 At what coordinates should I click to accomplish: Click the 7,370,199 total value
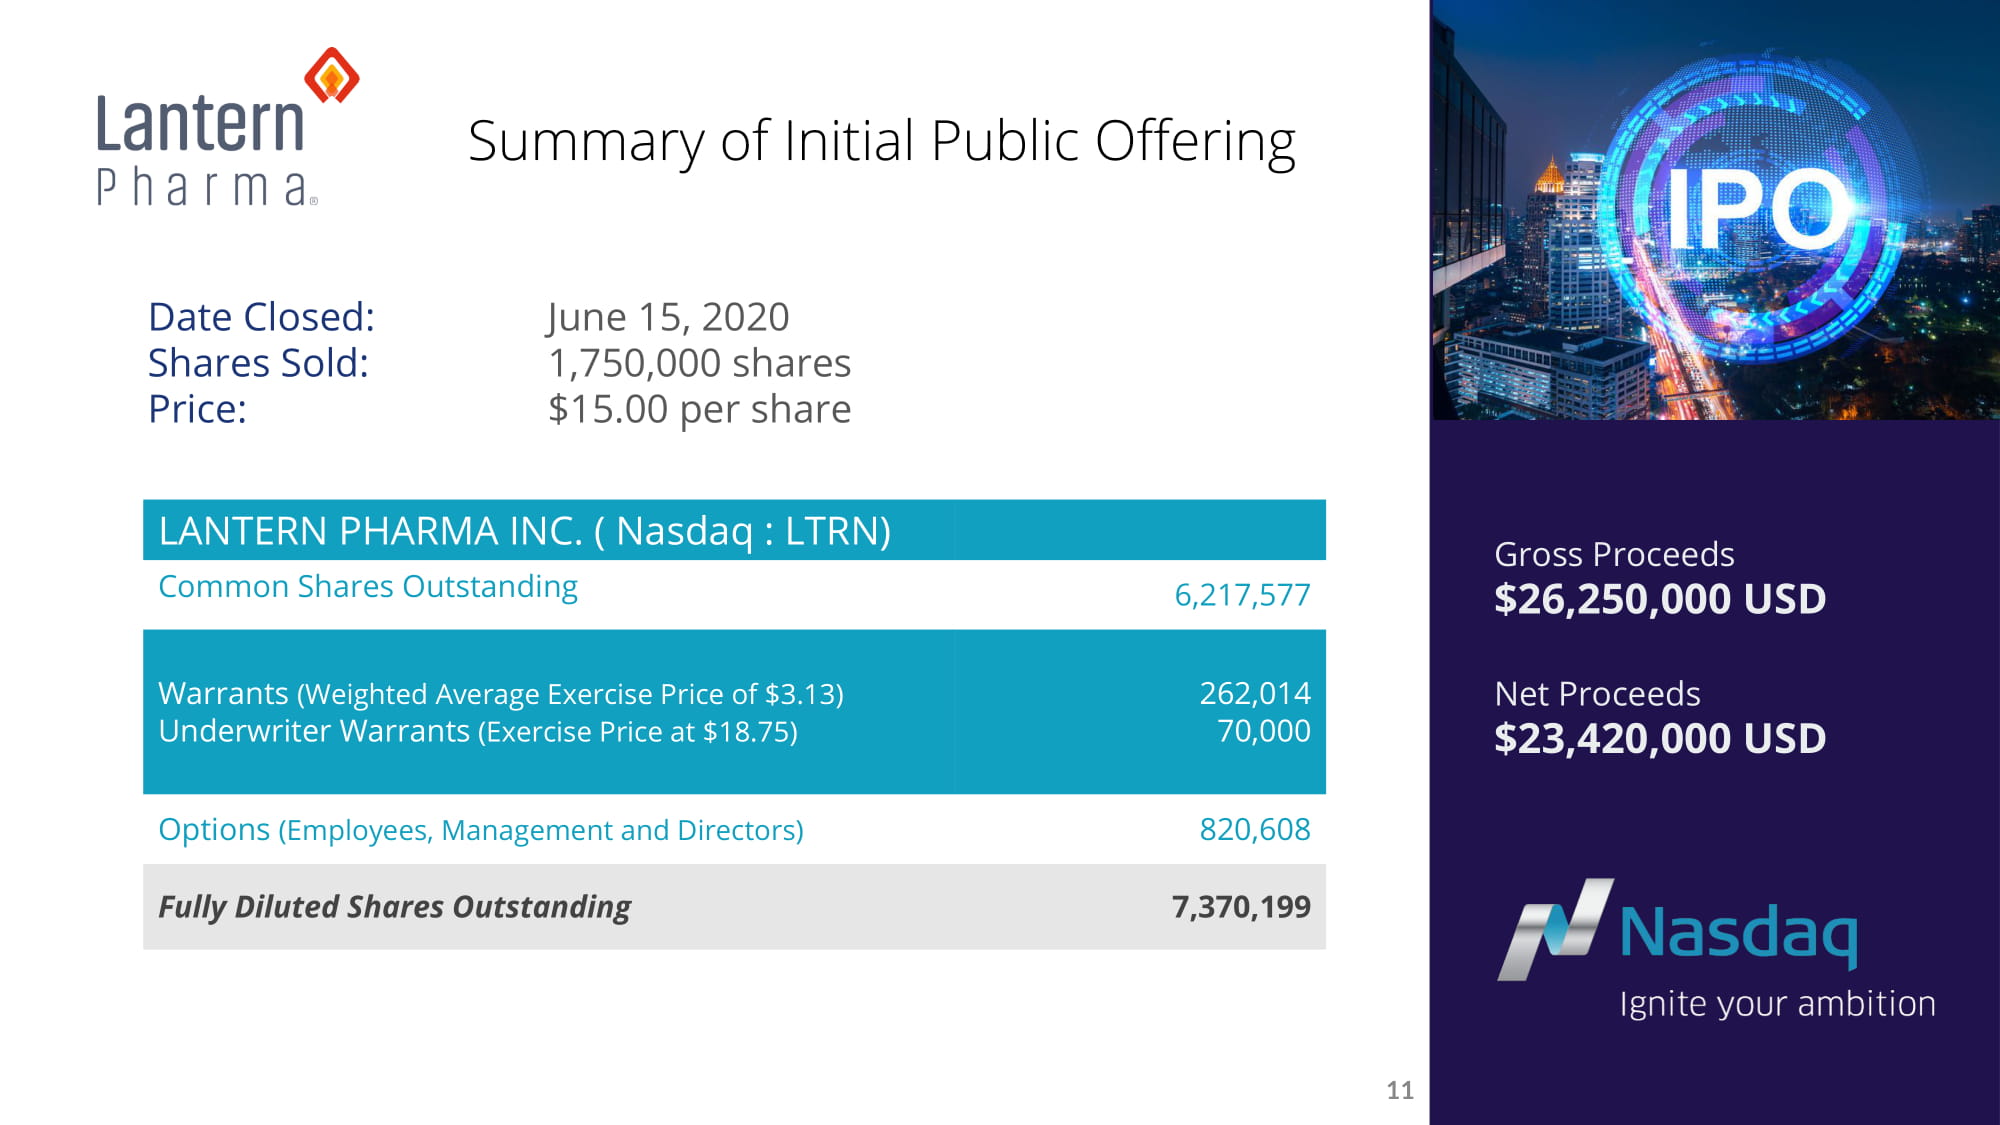[x=1241, y=907]
